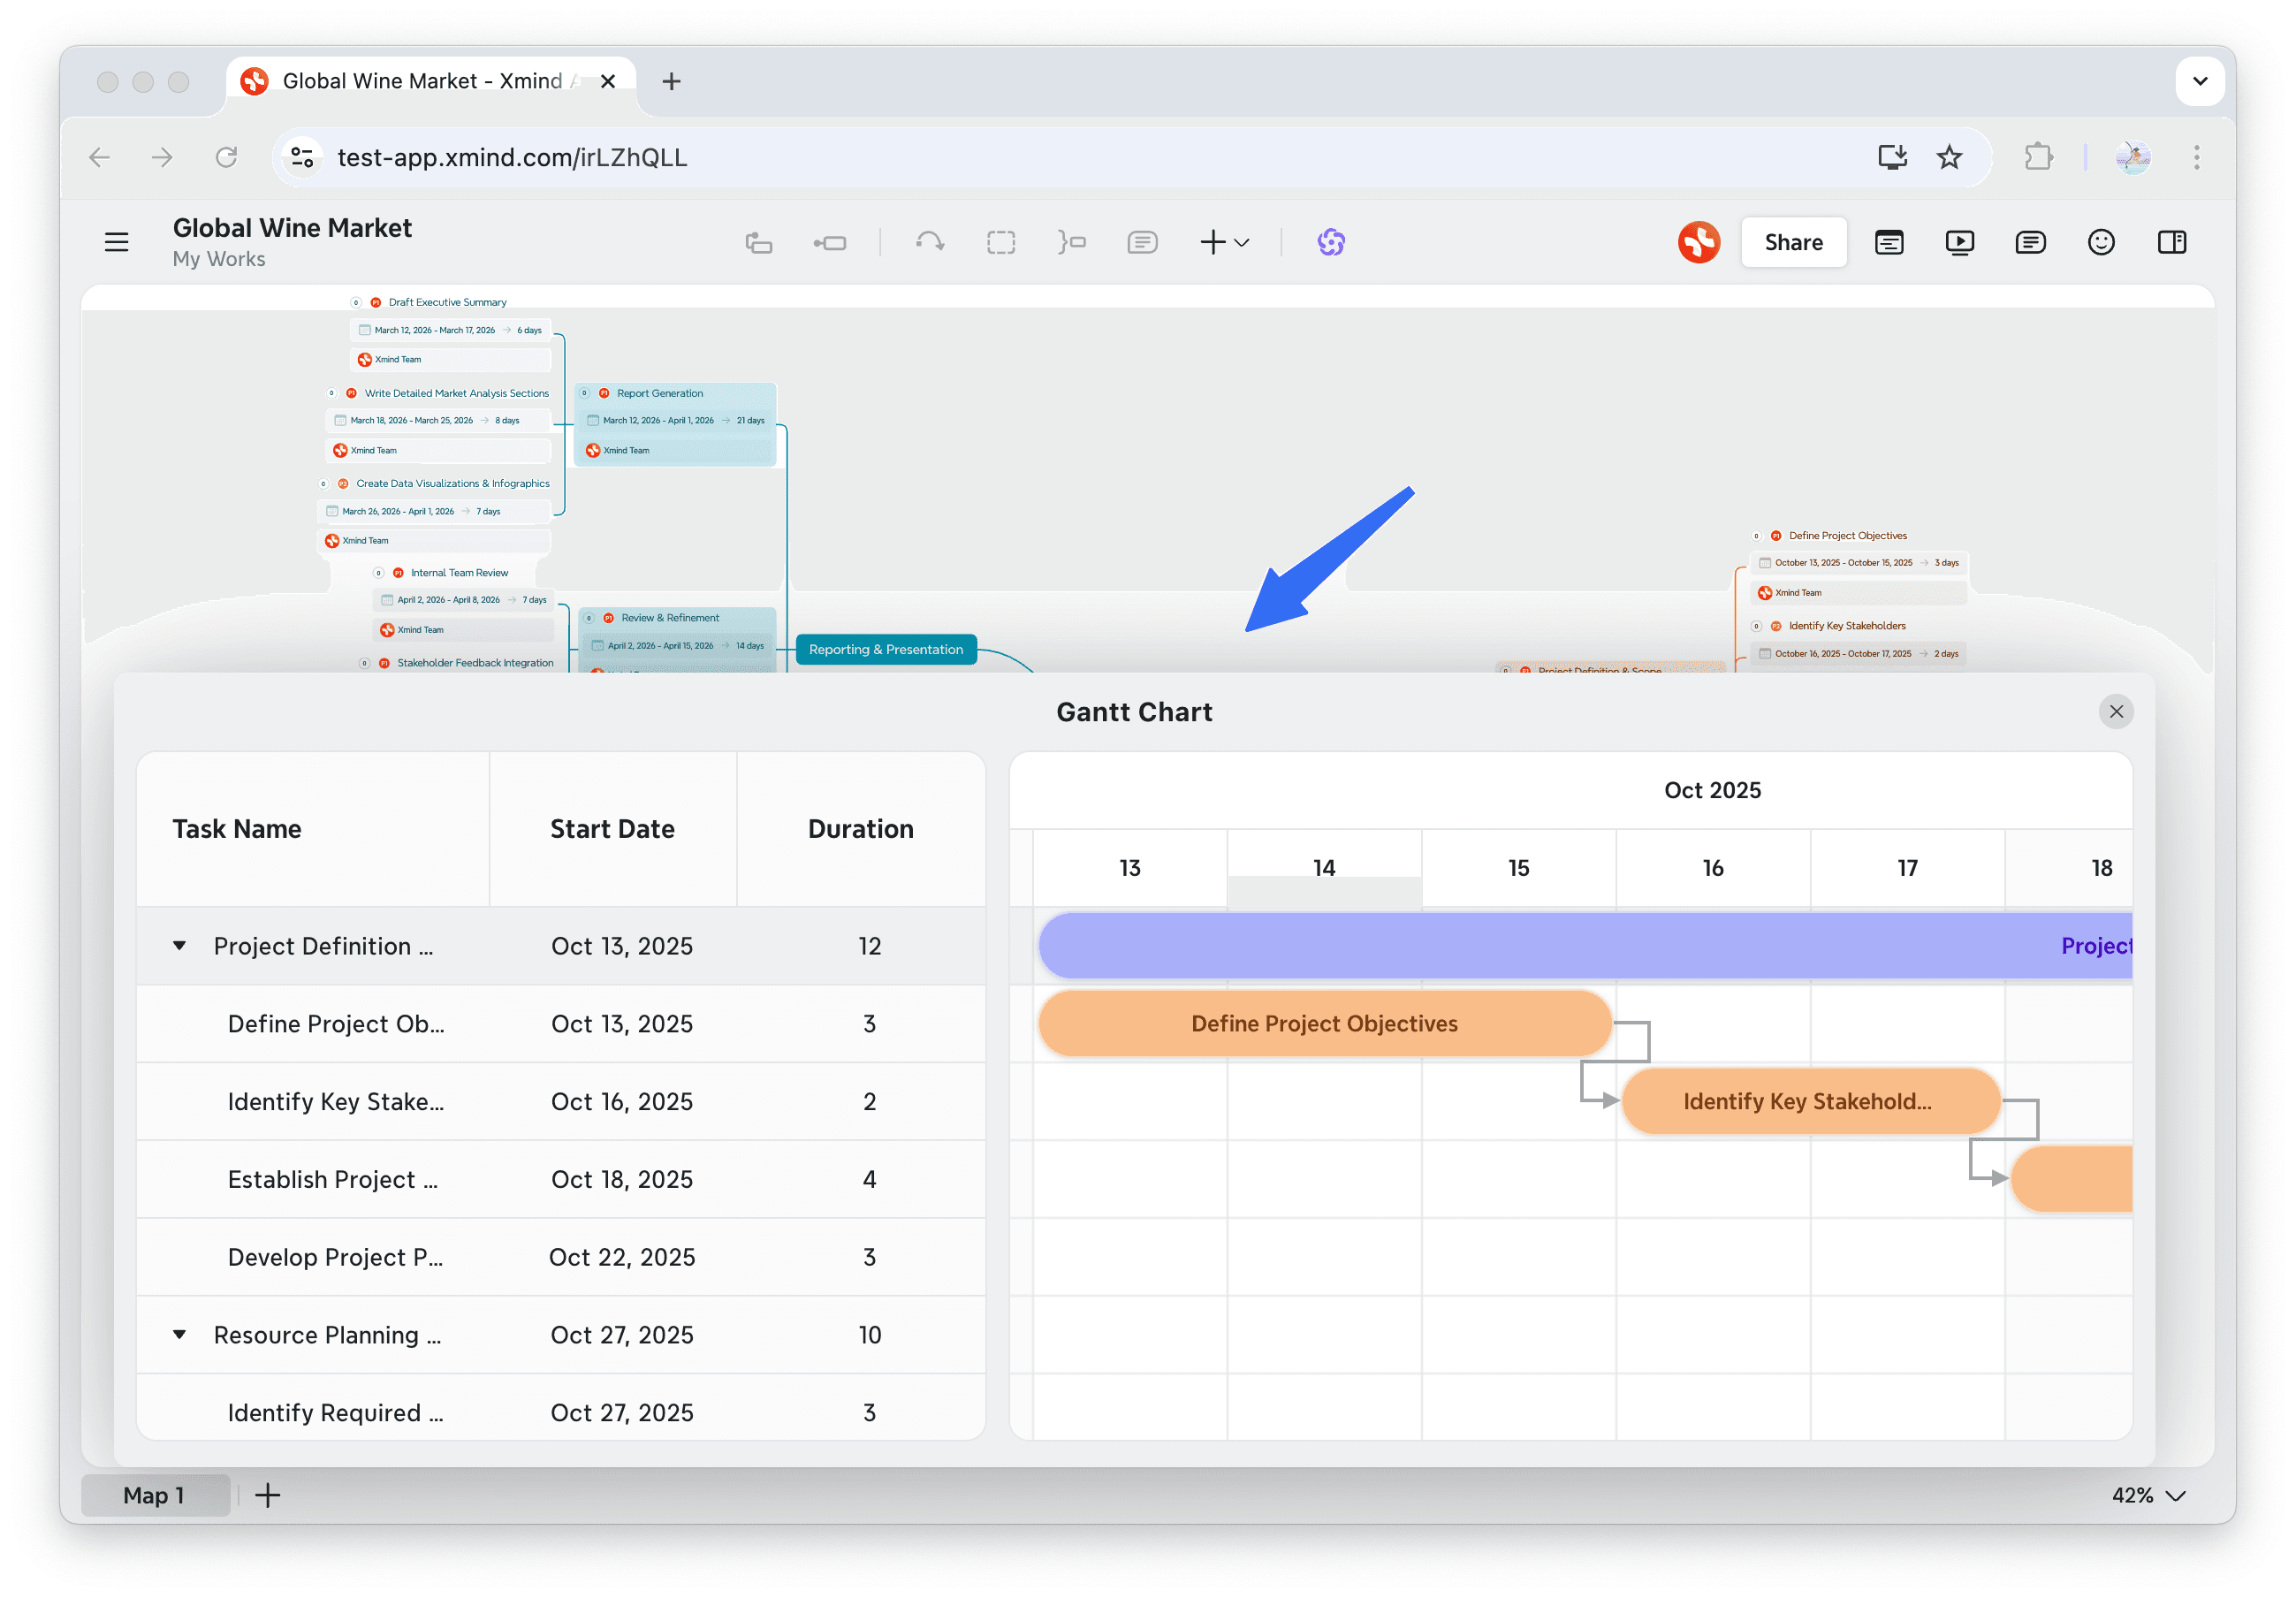Open the insert element dropdown arrow
The height and width of the screenshot is (1598, 2296).
point(1243,242)
